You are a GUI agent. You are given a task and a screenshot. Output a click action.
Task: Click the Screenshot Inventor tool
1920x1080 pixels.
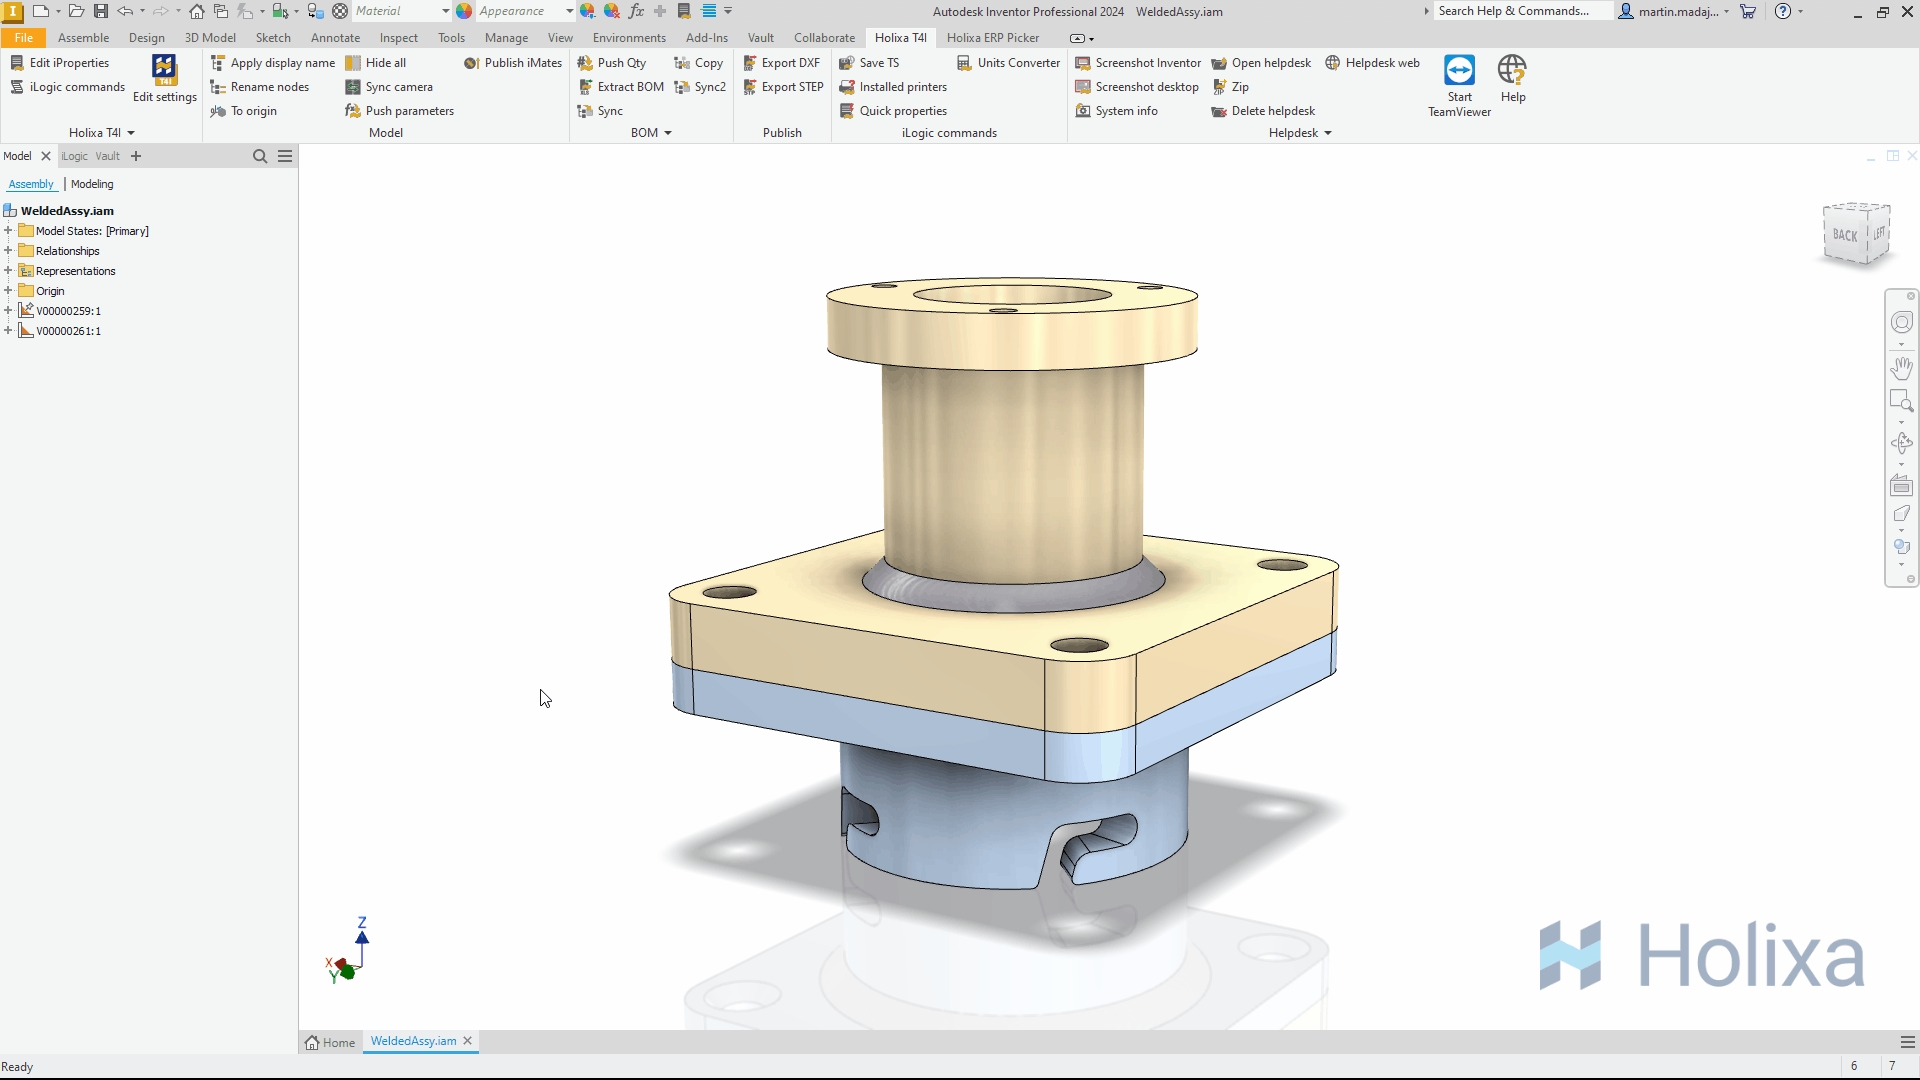(x=1138, y=63)
